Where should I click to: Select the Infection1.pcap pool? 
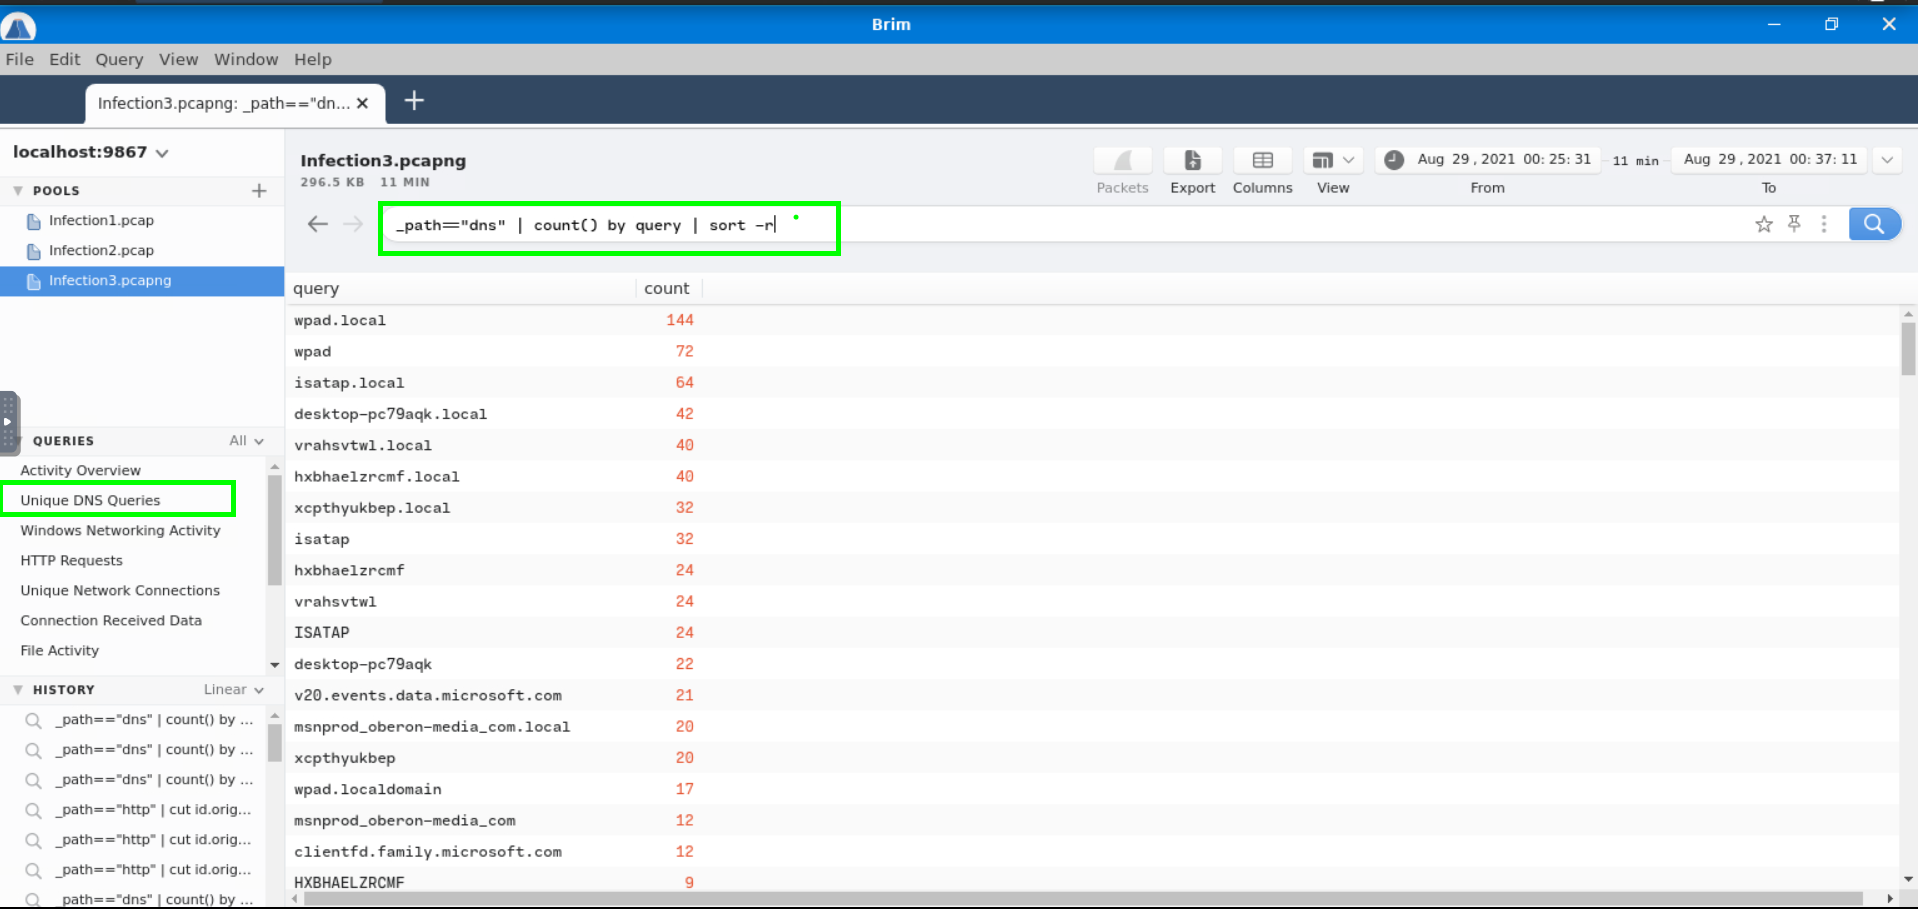pyautogui.click(x=101, y=220)
